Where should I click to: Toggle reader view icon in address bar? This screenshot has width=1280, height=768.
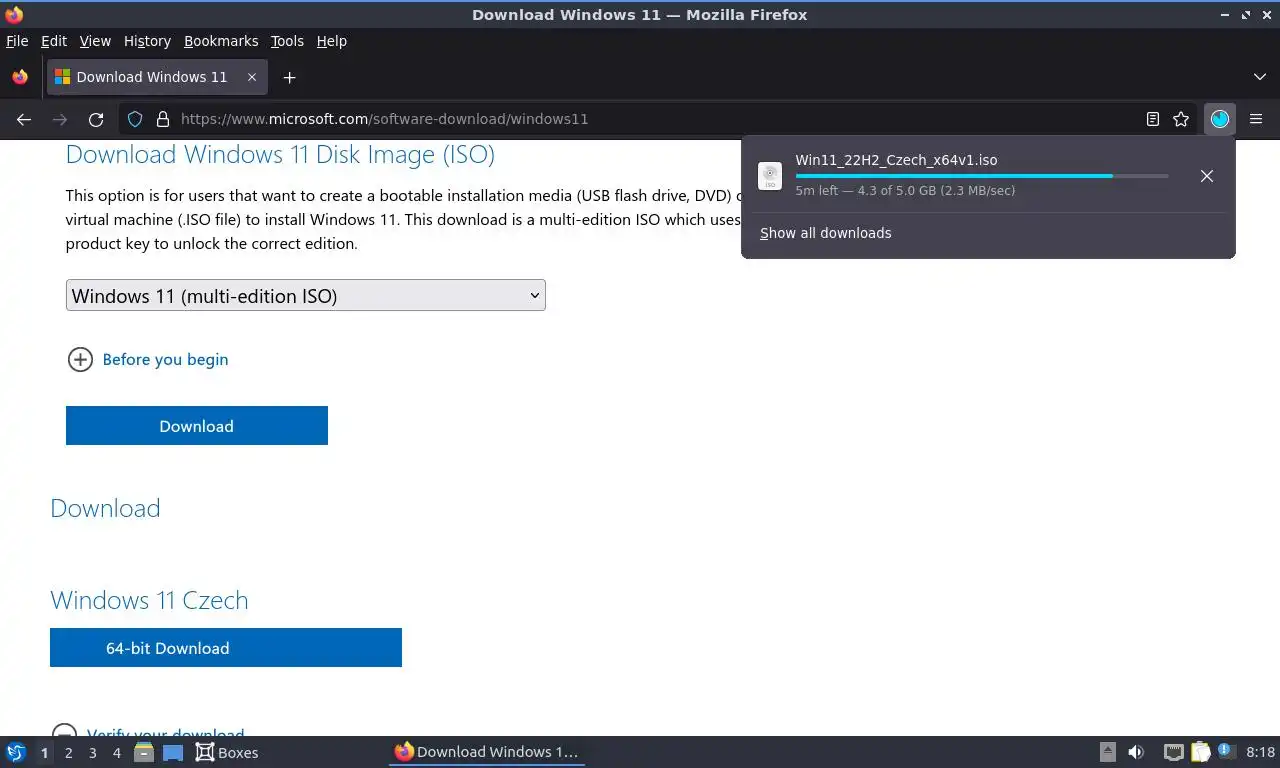point(1152,119)
